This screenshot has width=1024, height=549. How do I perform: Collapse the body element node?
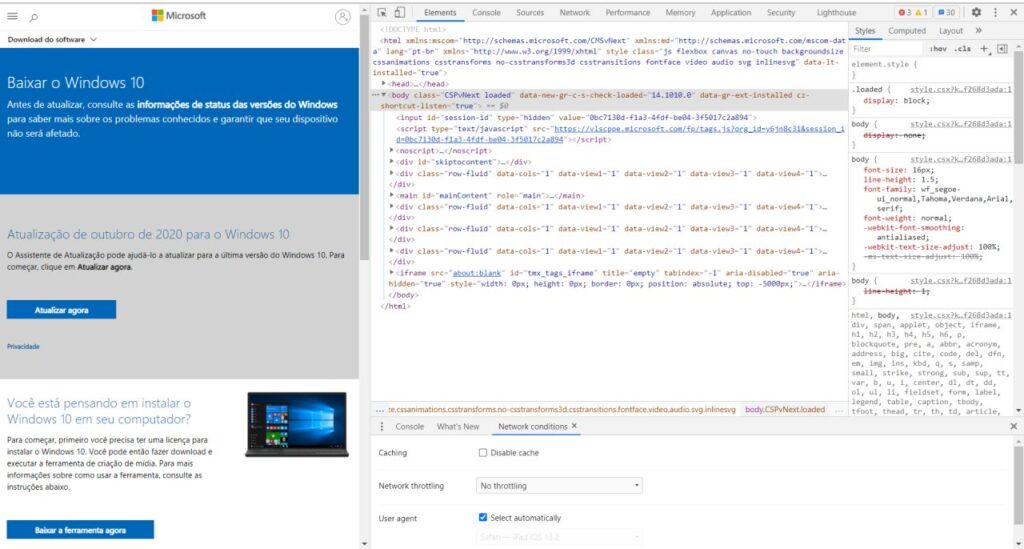point(384,95)
